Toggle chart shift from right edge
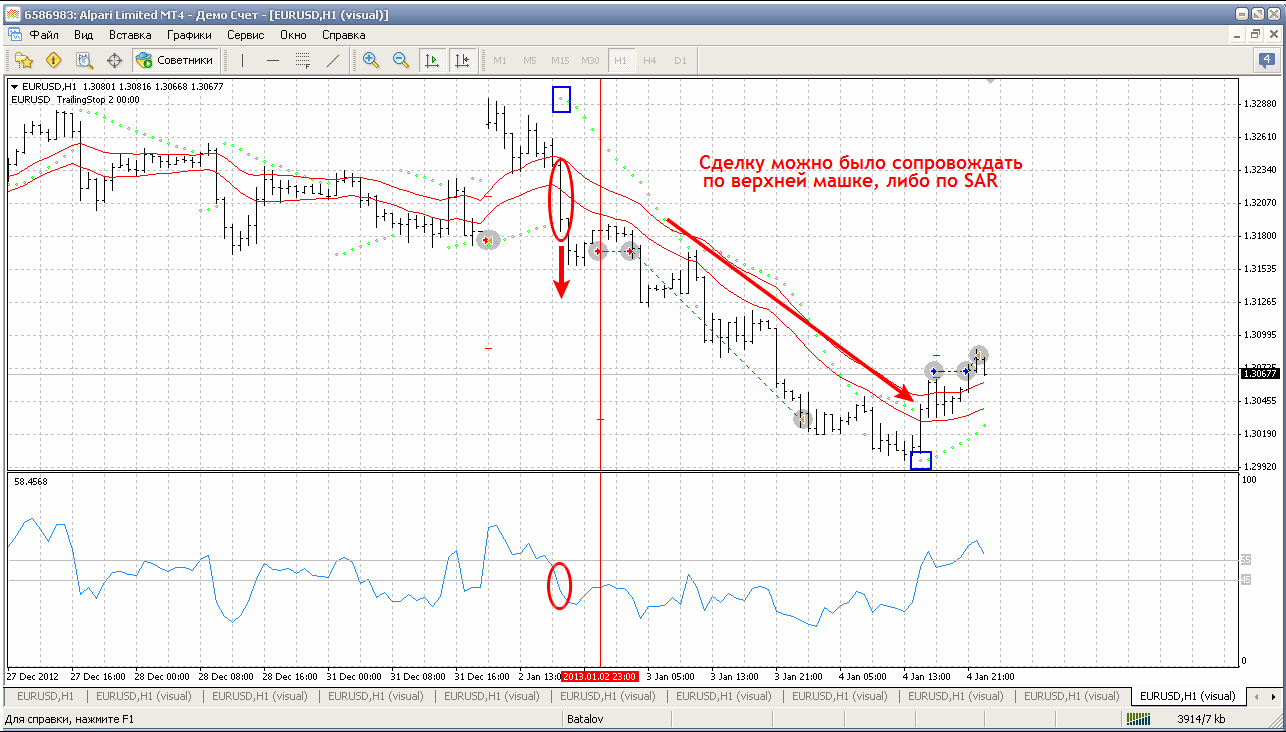The width and height of the screenshot is (1286, 732). [462, 60]
